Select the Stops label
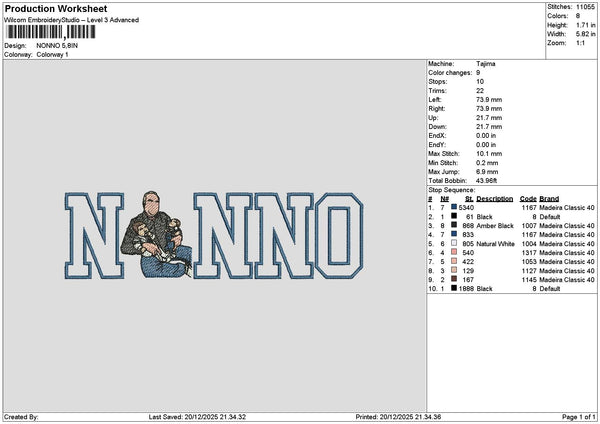The image size is (600, 424). 437,82
